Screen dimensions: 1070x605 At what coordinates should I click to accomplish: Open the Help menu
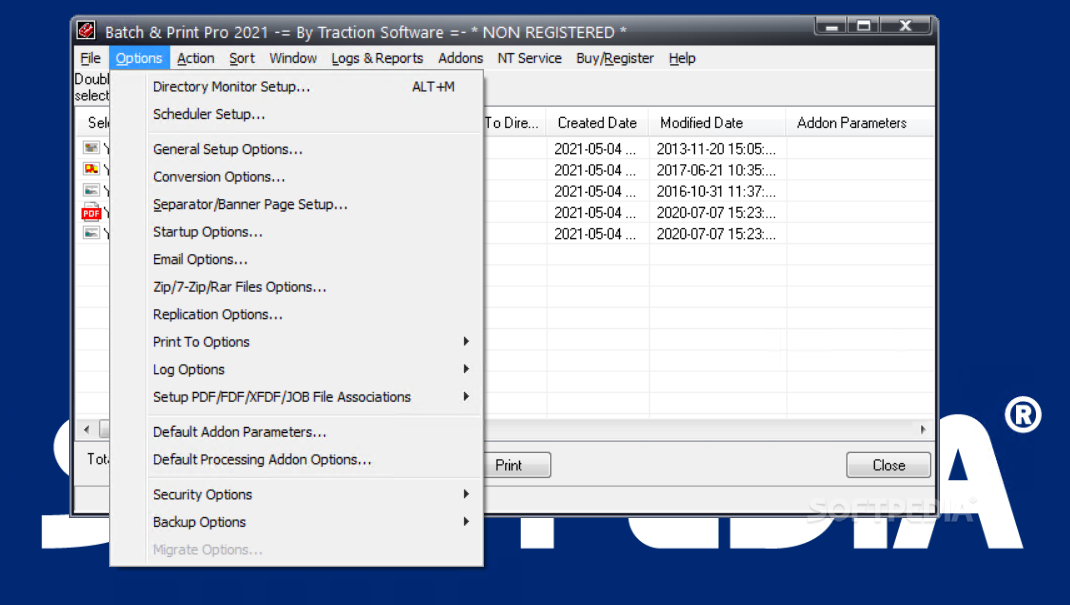[x=682, y=58]
